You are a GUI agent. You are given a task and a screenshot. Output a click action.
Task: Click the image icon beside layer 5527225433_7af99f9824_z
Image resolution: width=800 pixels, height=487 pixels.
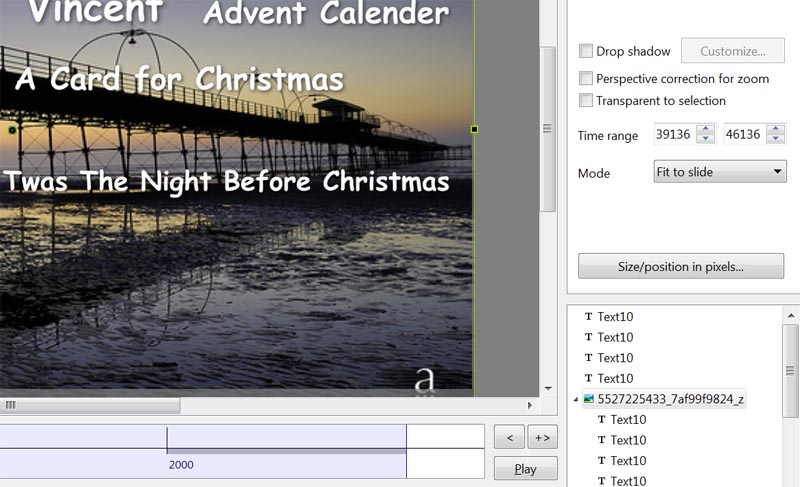pos(589,399)
